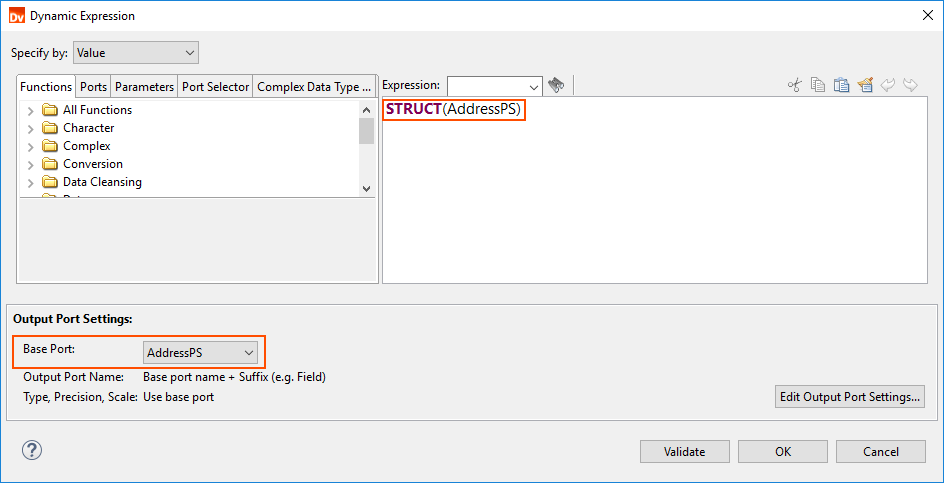Screen dimensions: 944x483
Task: Click the Find binoculars icon beside Expression
Action: pyautogui.click(x=557, y=86)
